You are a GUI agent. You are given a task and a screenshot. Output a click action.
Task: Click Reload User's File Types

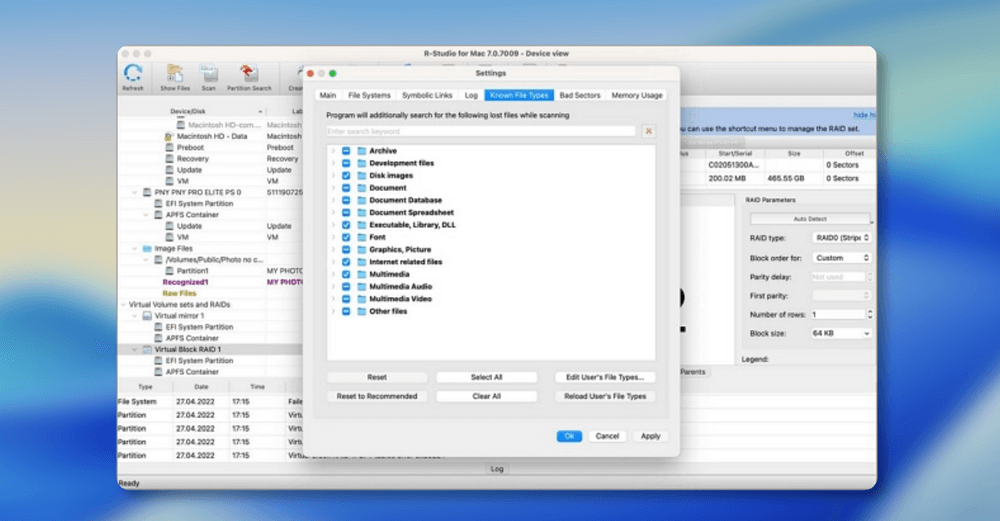click(605, 397)
